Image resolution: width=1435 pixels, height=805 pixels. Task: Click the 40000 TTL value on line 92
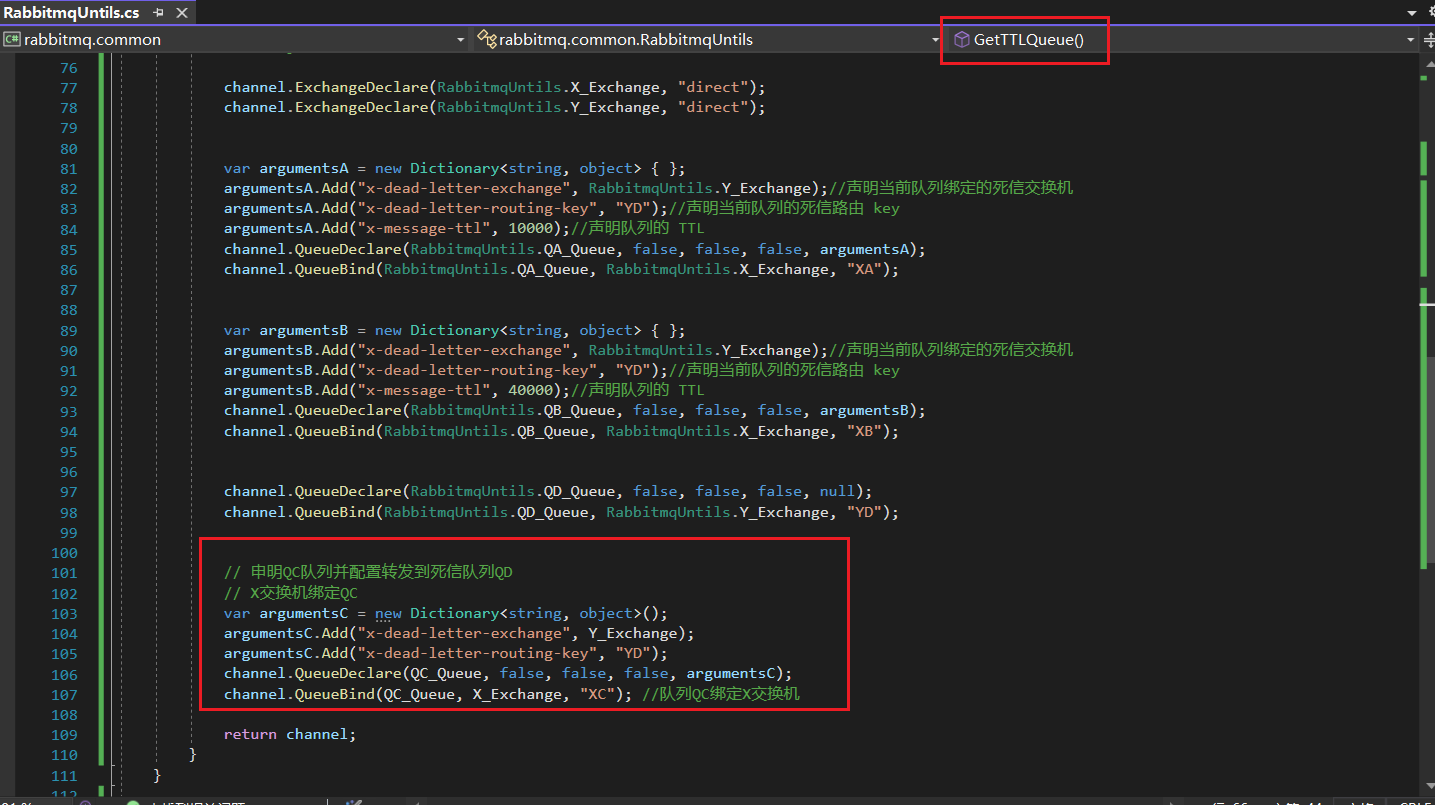pyautogui.click(x=531, y=391)
